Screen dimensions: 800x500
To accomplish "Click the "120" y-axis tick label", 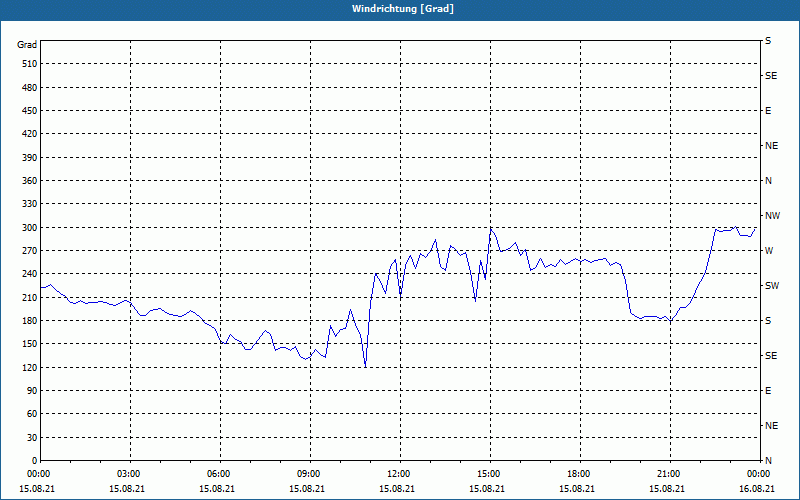I will (x=30, y=367).
